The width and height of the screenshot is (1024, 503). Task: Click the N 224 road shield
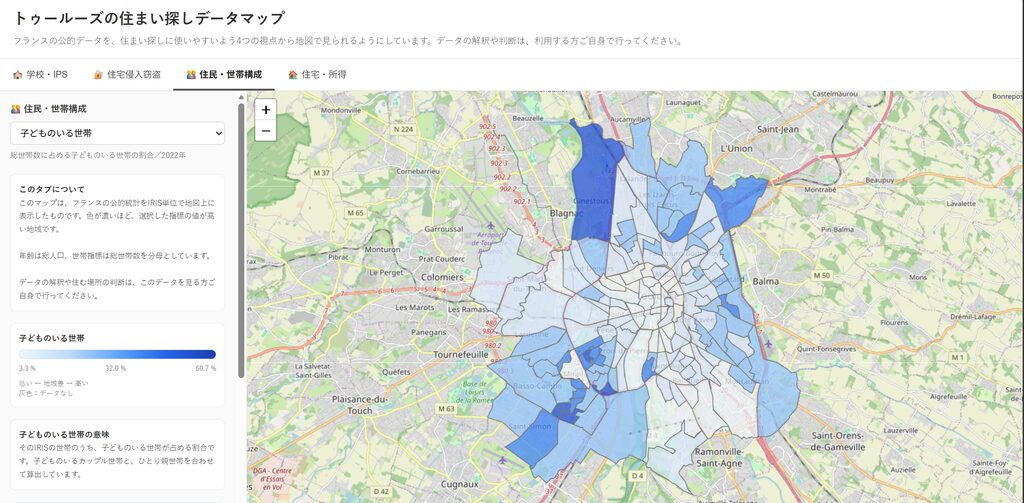coord(404,129)
